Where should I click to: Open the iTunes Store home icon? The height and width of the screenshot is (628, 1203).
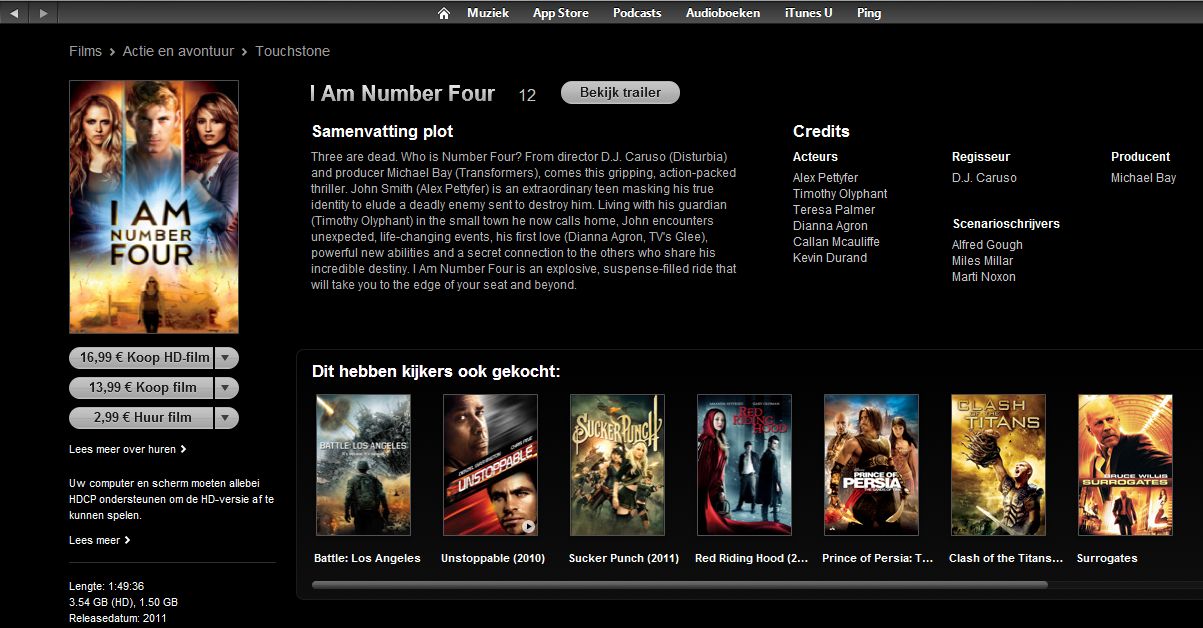click(x=444, y=13)
